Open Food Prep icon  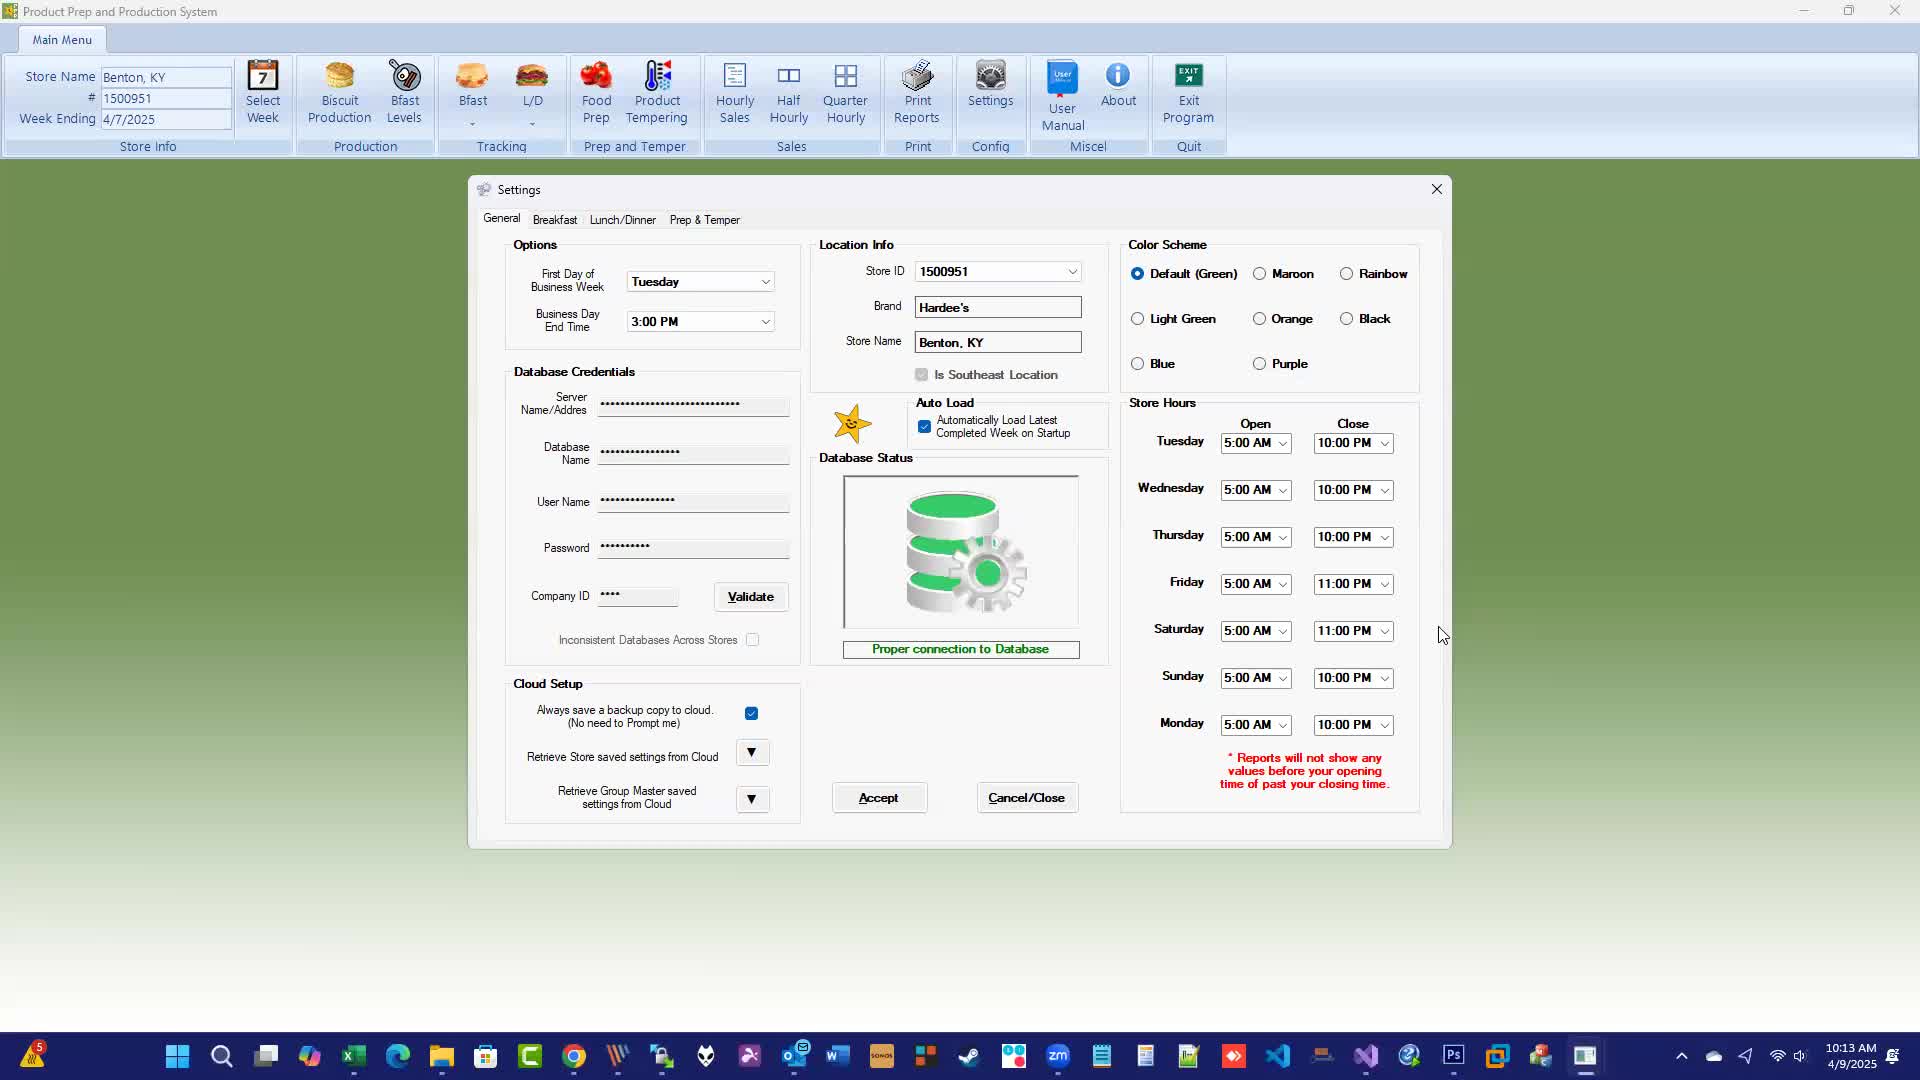[596, 76]
